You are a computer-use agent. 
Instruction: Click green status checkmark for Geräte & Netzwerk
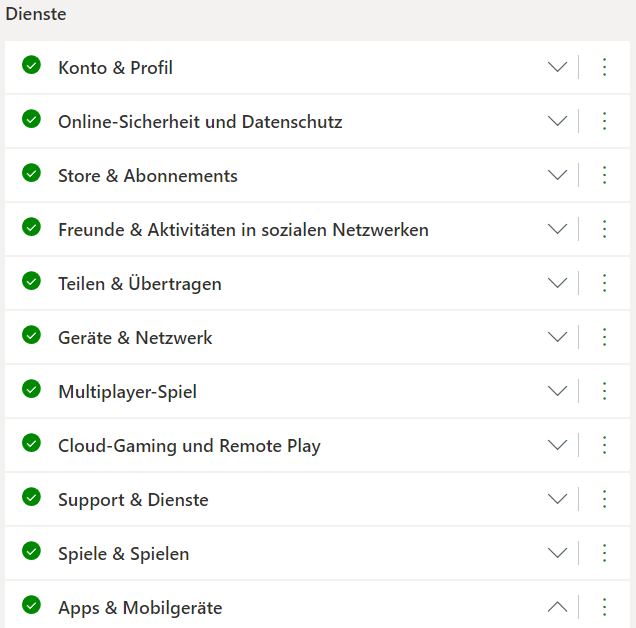[31, 335]
